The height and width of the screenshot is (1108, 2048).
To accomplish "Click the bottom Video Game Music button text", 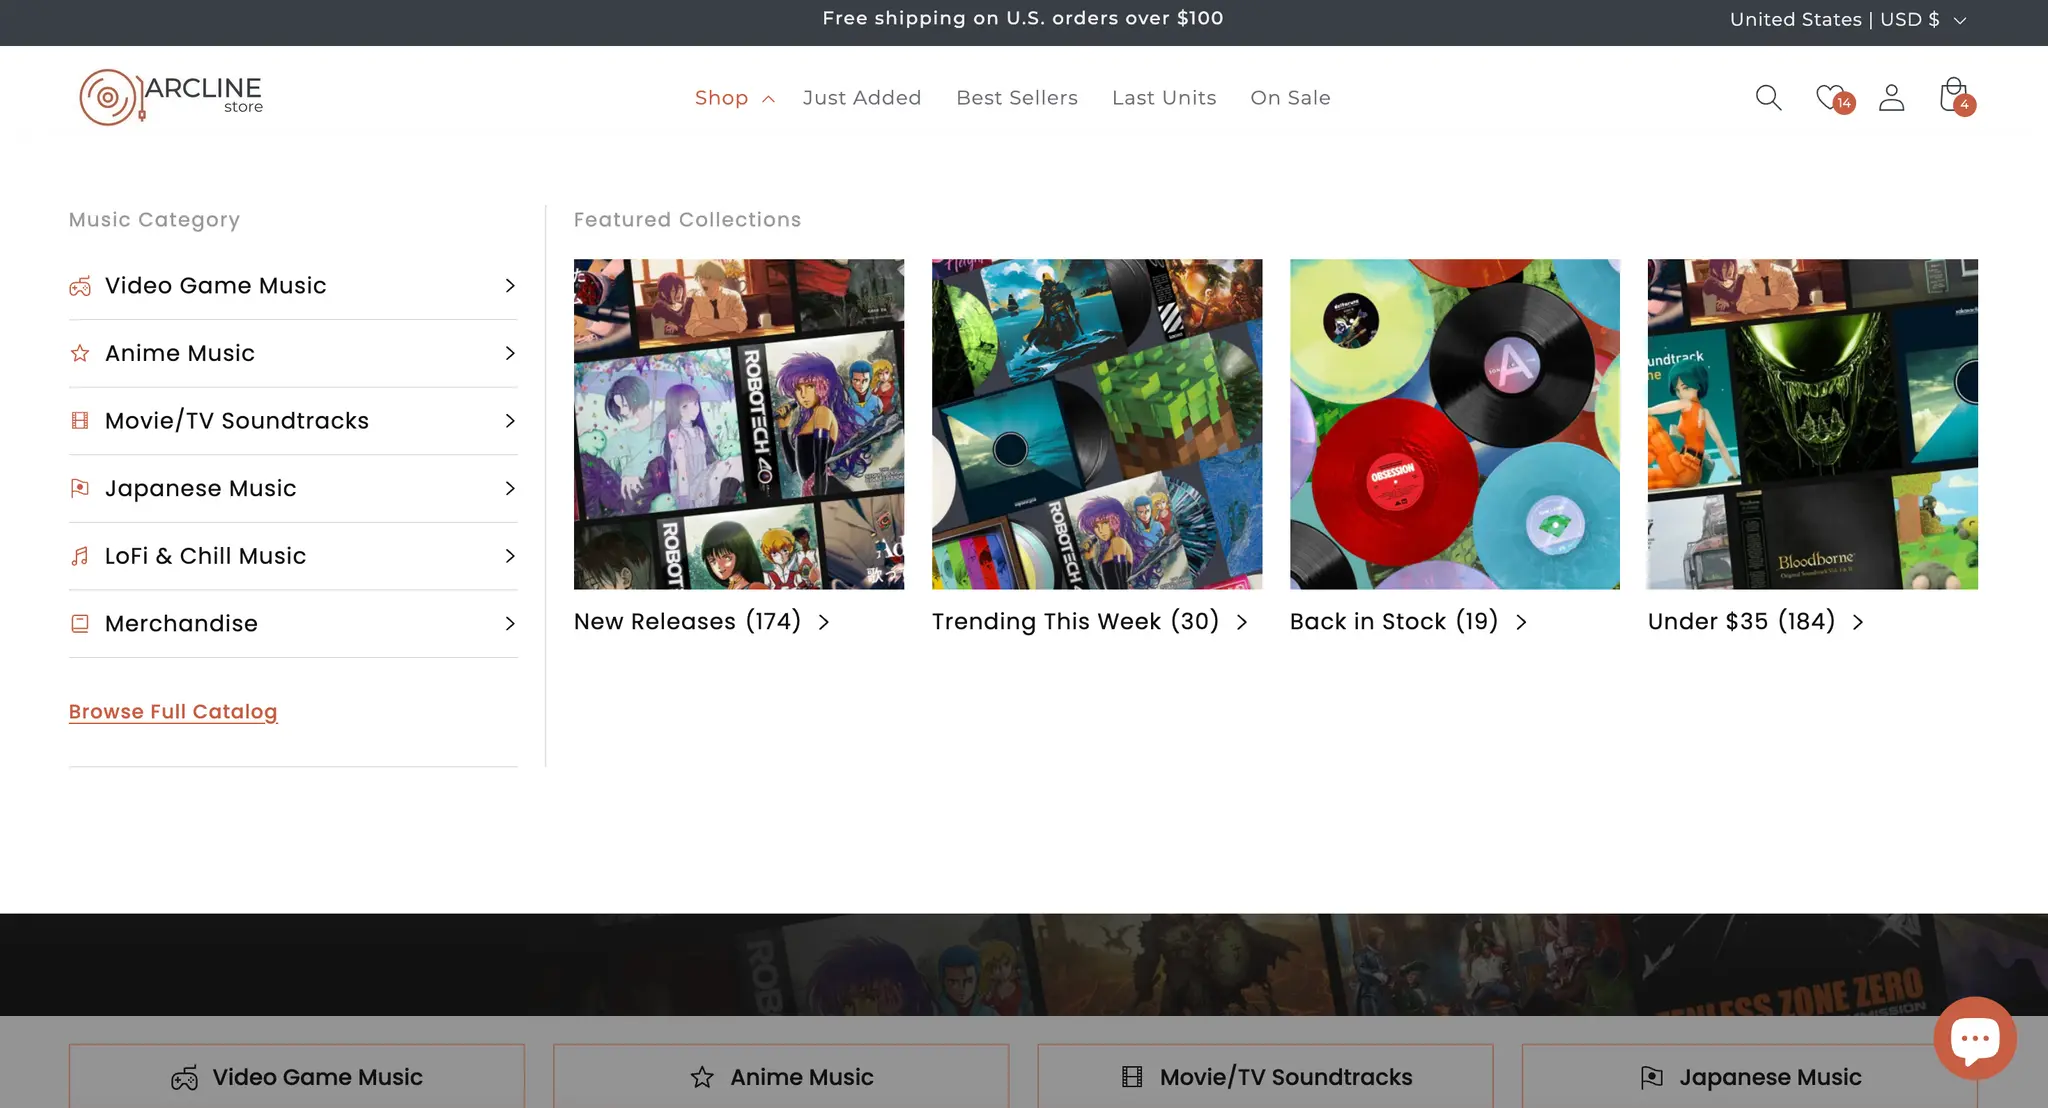I will tap(318, 1077).
